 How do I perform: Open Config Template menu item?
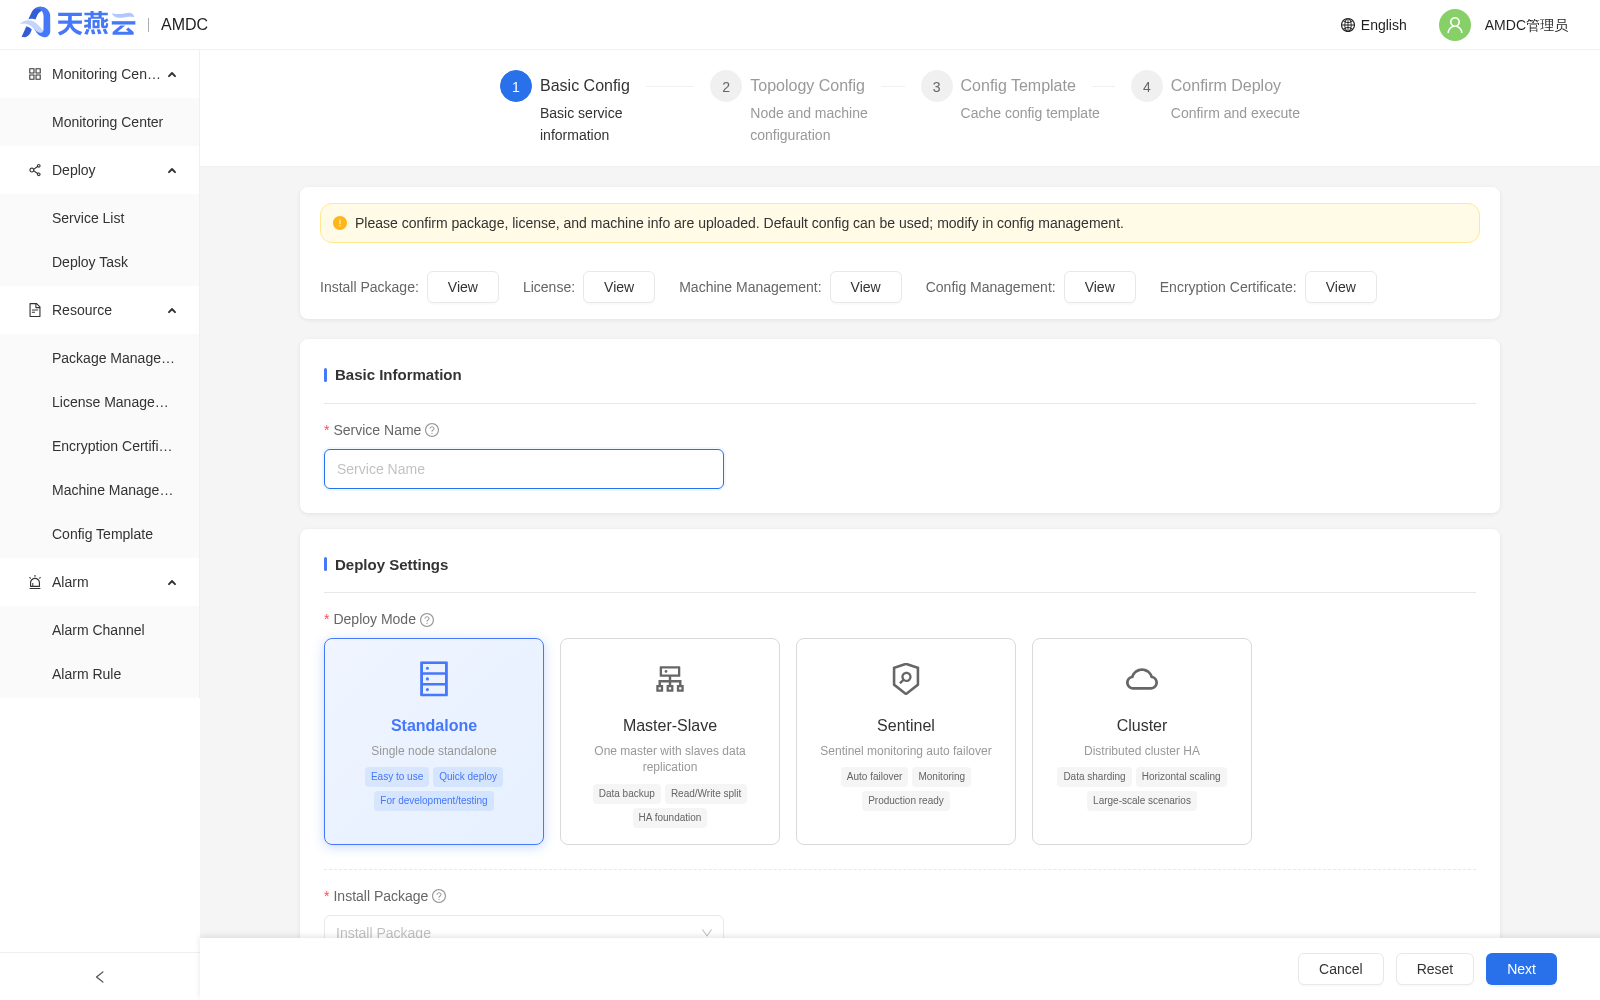pos(100,534)
